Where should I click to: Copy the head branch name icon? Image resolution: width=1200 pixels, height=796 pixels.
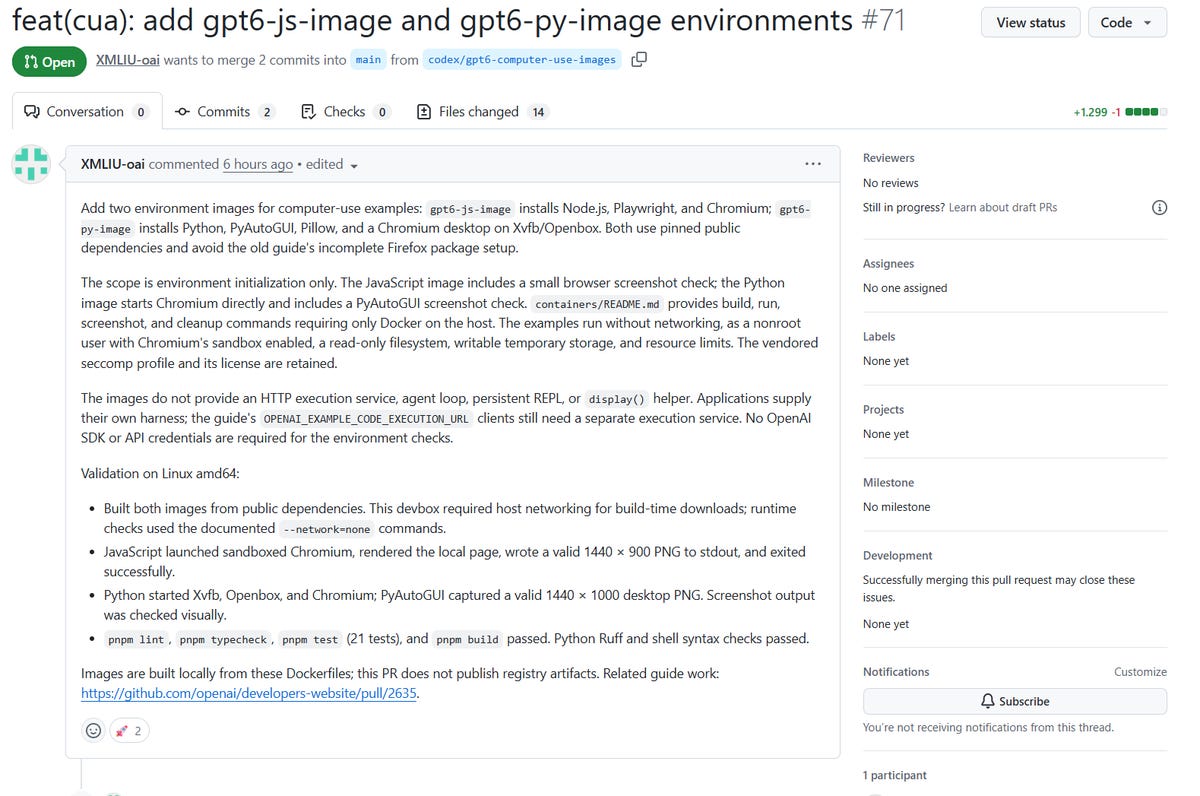coord(639,59)
